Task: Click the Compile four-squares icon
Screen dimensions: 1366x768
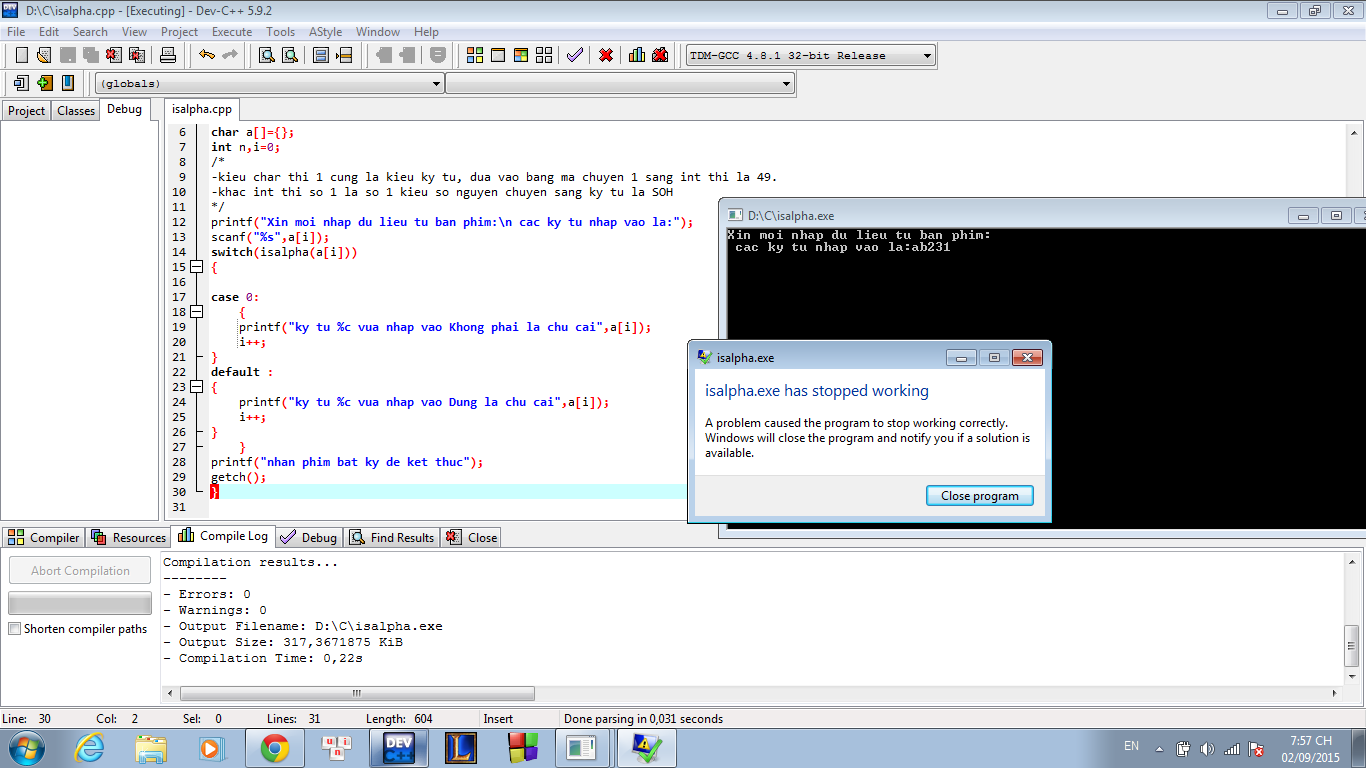Action: point(475,55)
